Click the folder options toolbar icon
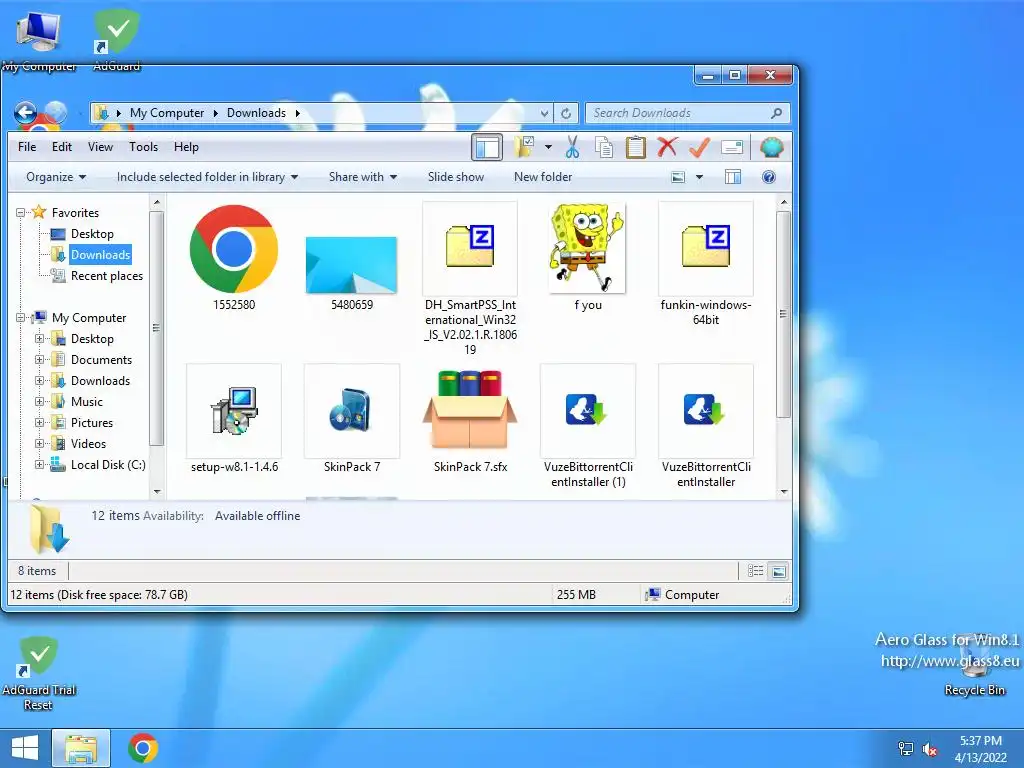Image resolution: width=1024 pixels, height=768 pixels. click(x=524, y=147)
